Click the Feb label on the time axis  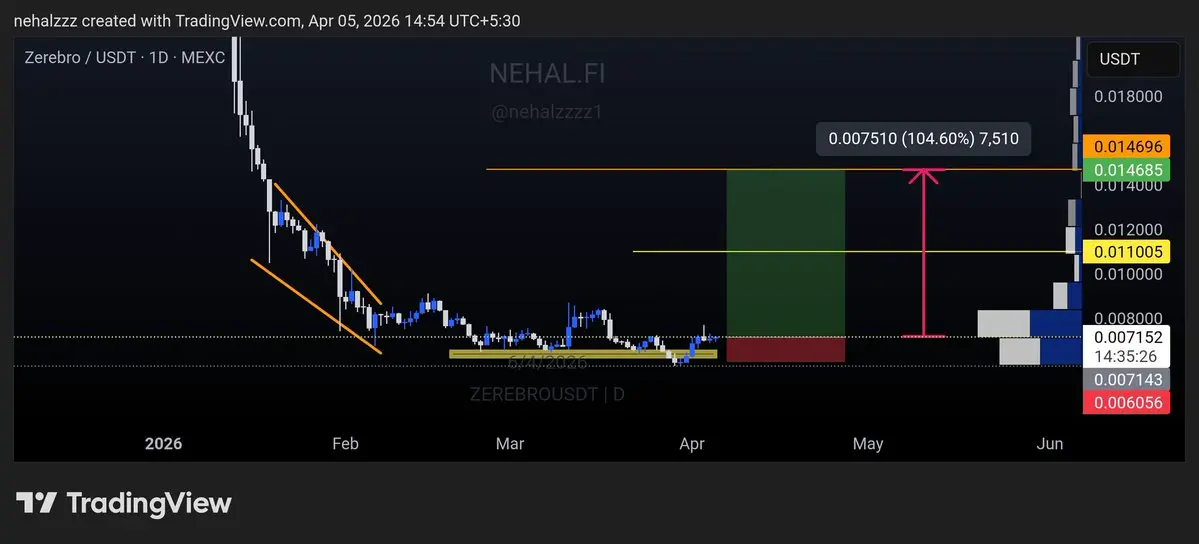coord(345,444)
